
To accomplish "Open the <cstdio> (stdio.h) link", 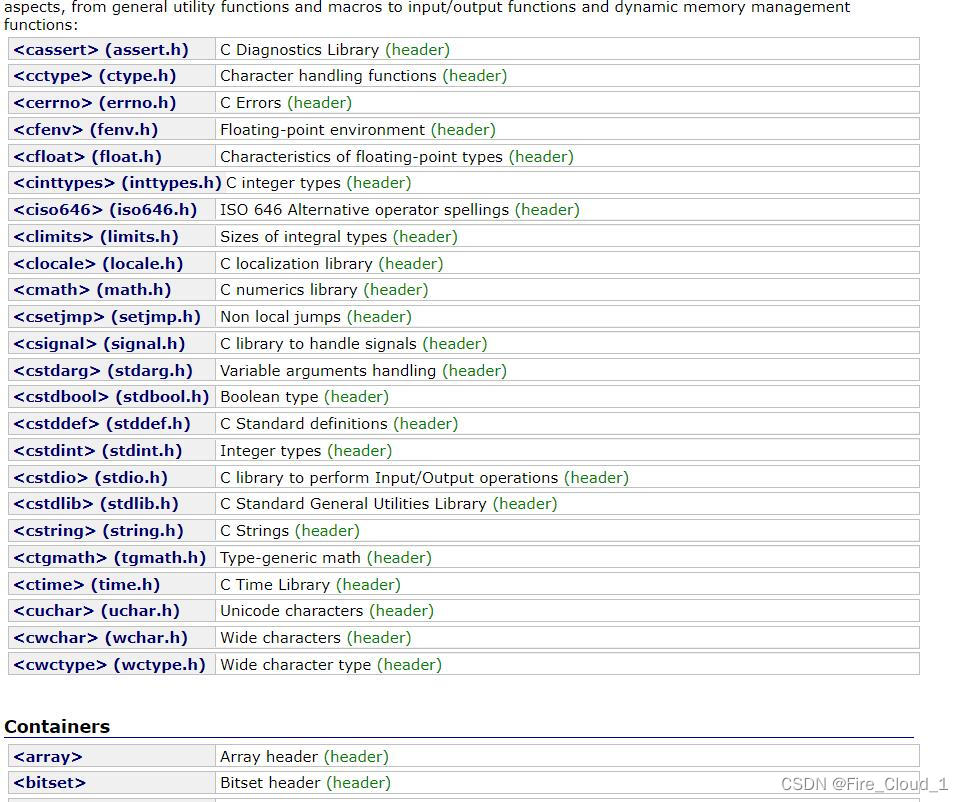I will (x=90, y=477).
